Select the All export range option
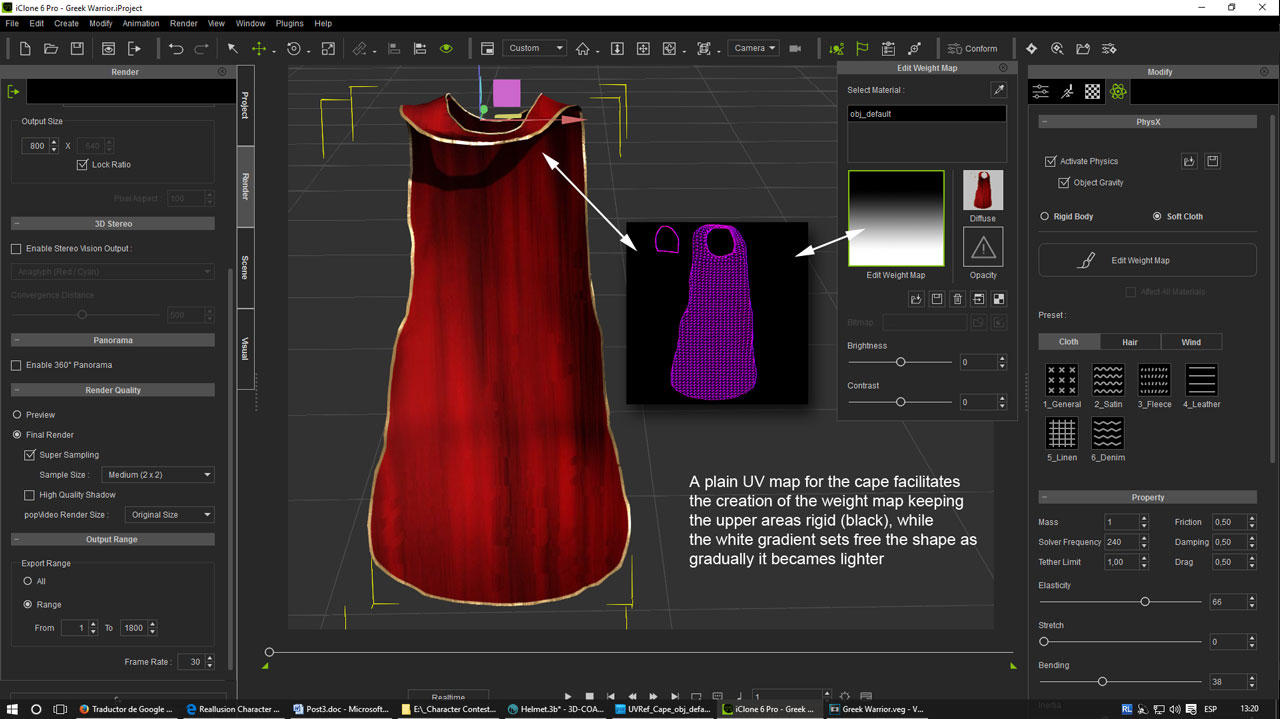Image resolution: width=1280 pixels, height=719 pixels. pyautogui.click(x=28, y=581)
